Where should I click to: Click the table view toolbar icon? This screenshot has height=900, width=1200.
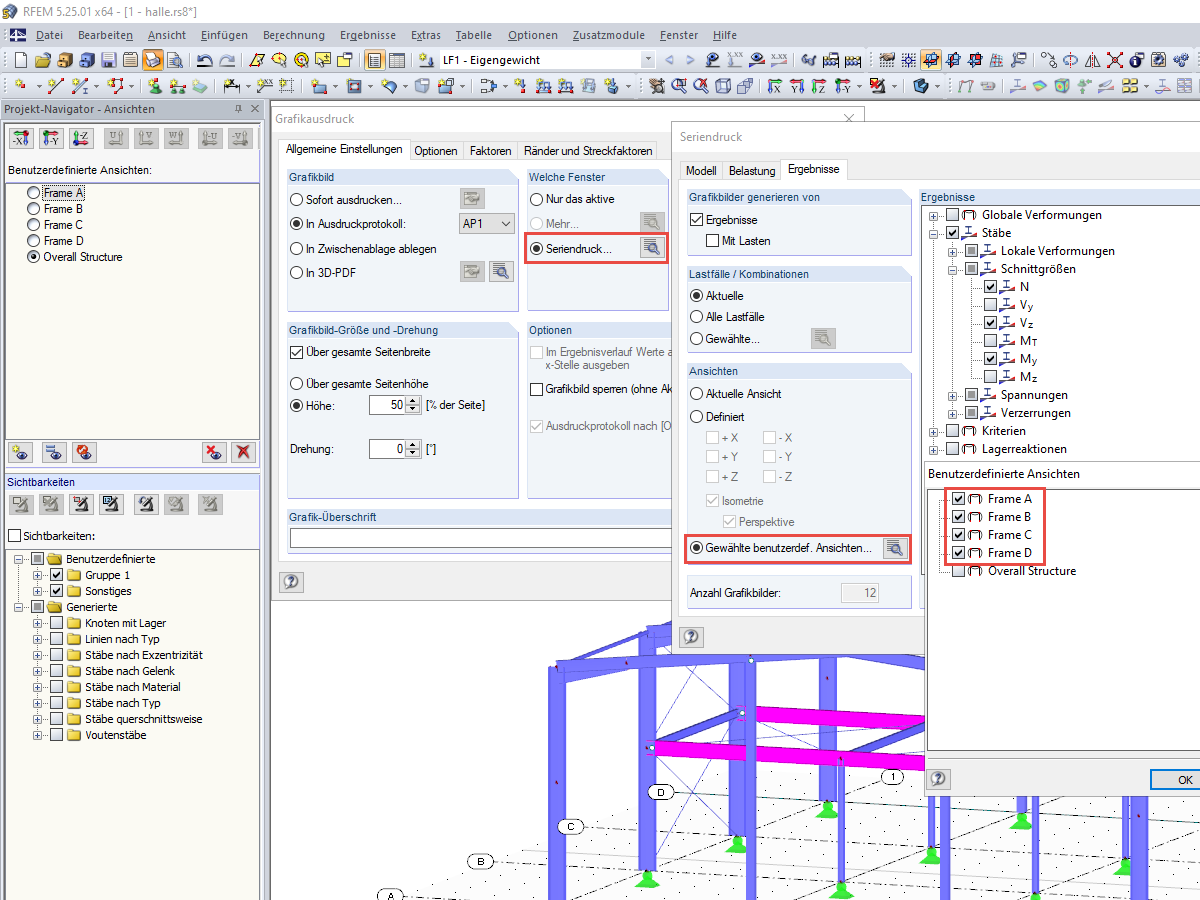397,60
